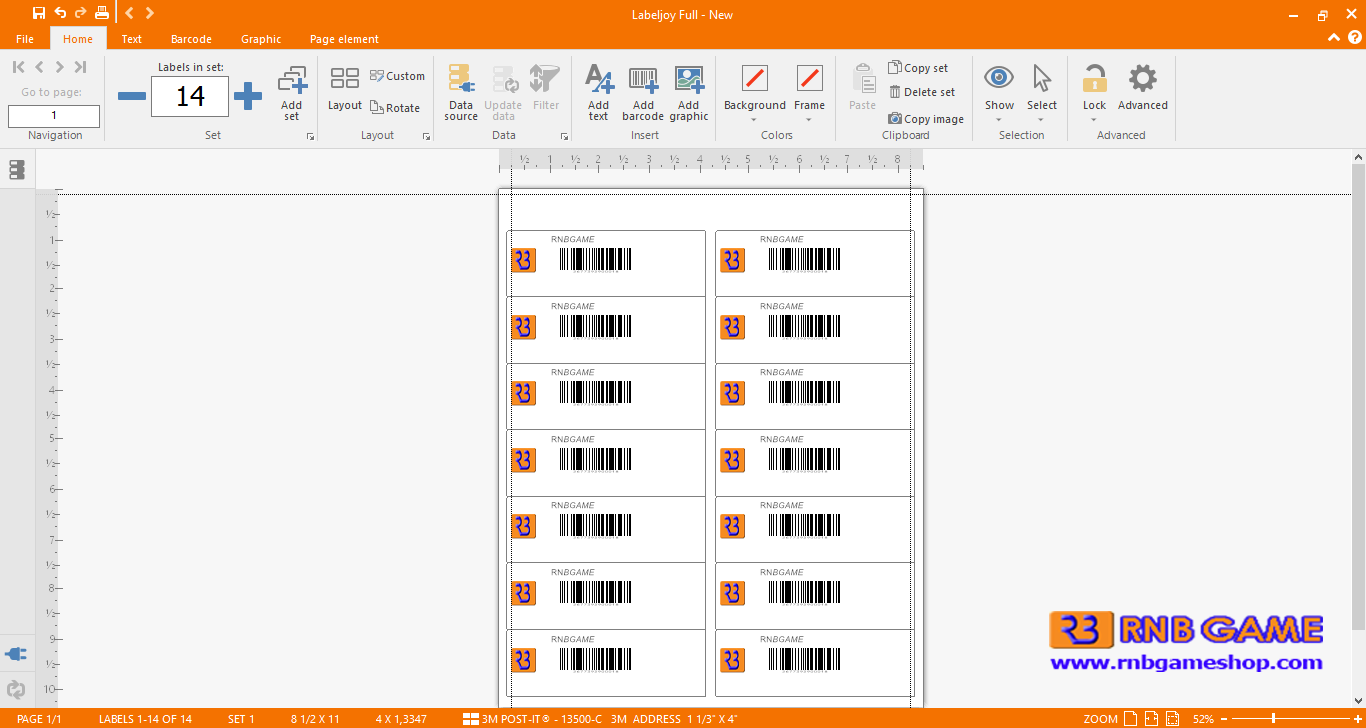Click the 4 X 1,3347 label size
Screen dimensions: 1366x728
pos(401,719)
